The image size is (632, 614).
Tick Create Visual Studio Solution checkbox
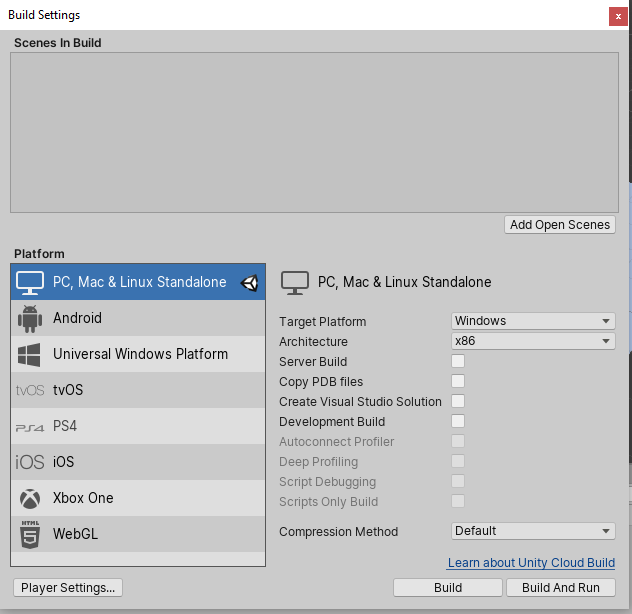tap(458, 401)
